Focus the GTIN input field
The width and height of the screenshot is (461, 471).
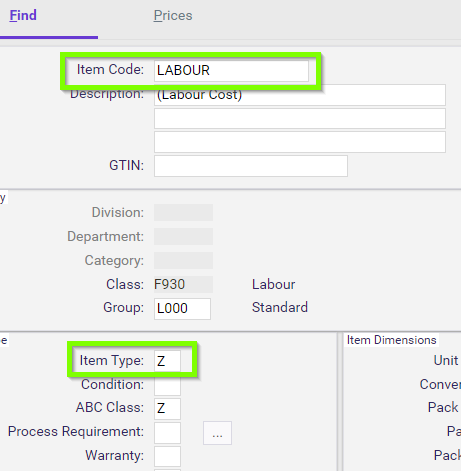point(251,166)
